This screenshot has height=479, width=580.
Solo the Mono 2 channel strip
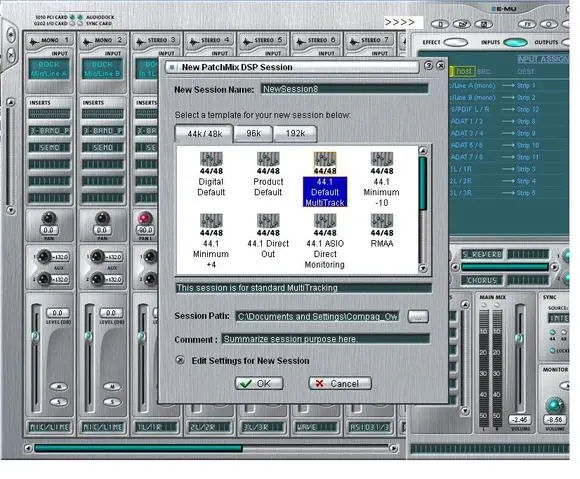pos(112,402)
